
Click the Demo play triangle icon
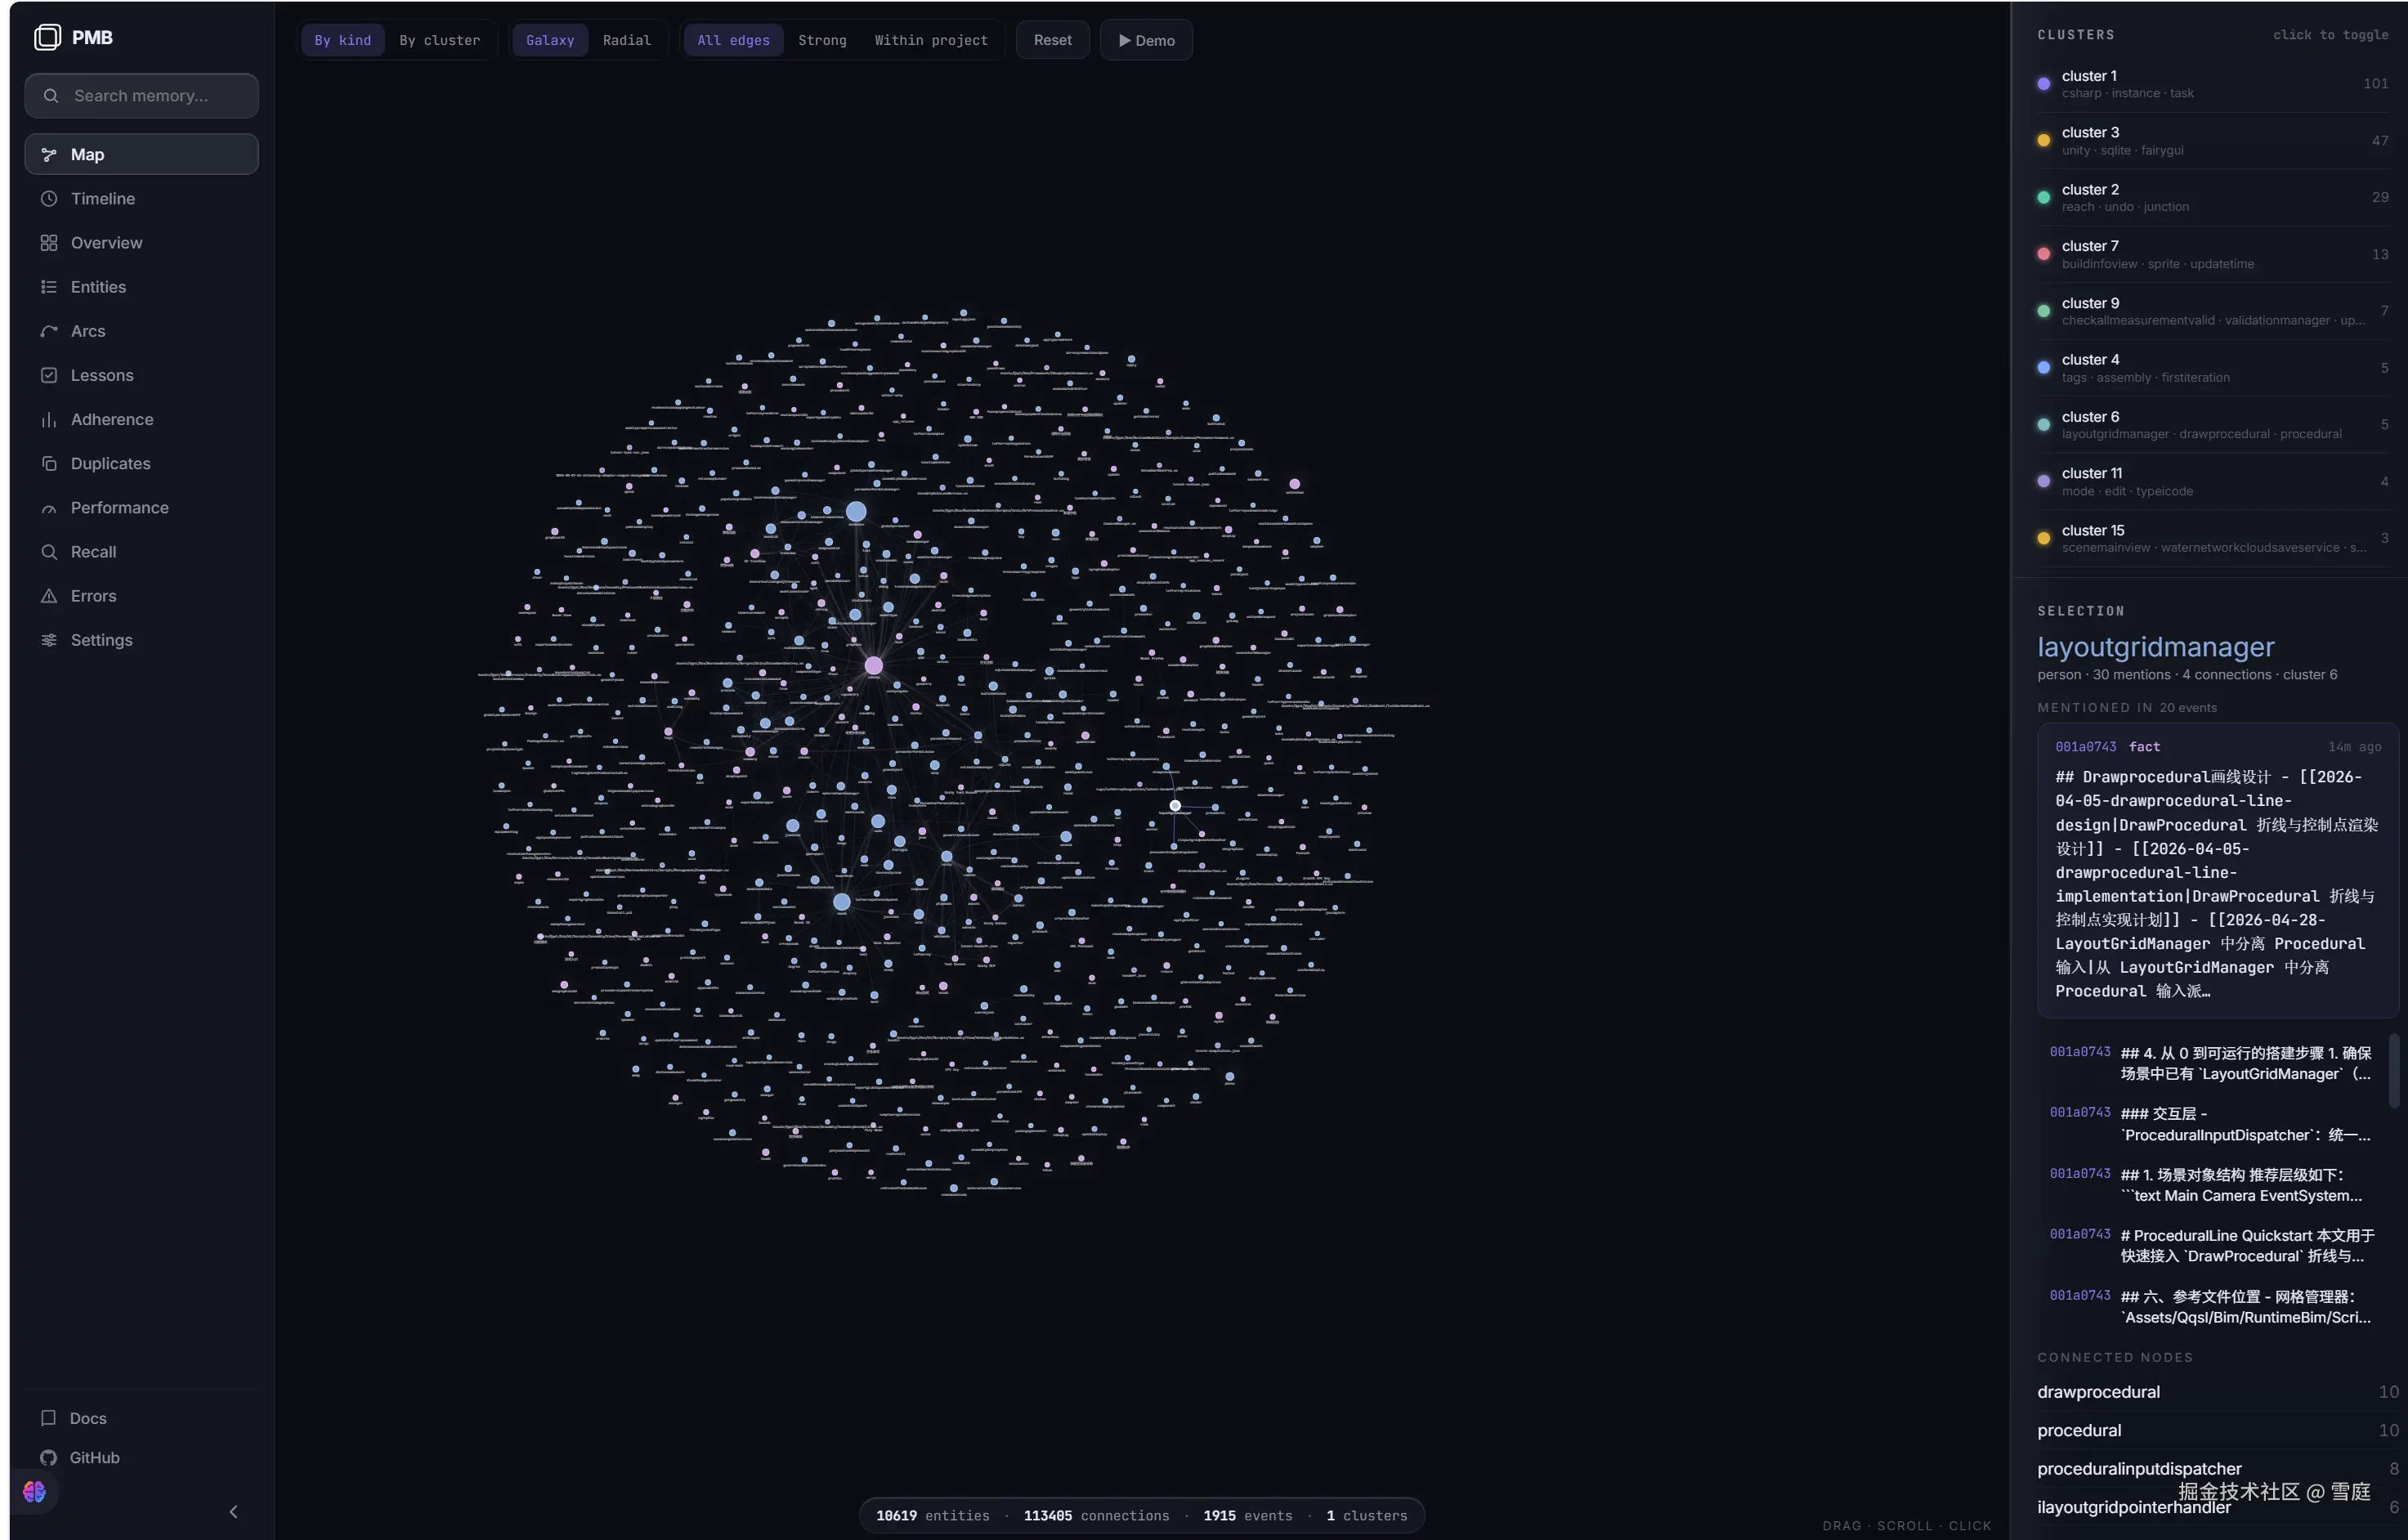coord(1125,41)
